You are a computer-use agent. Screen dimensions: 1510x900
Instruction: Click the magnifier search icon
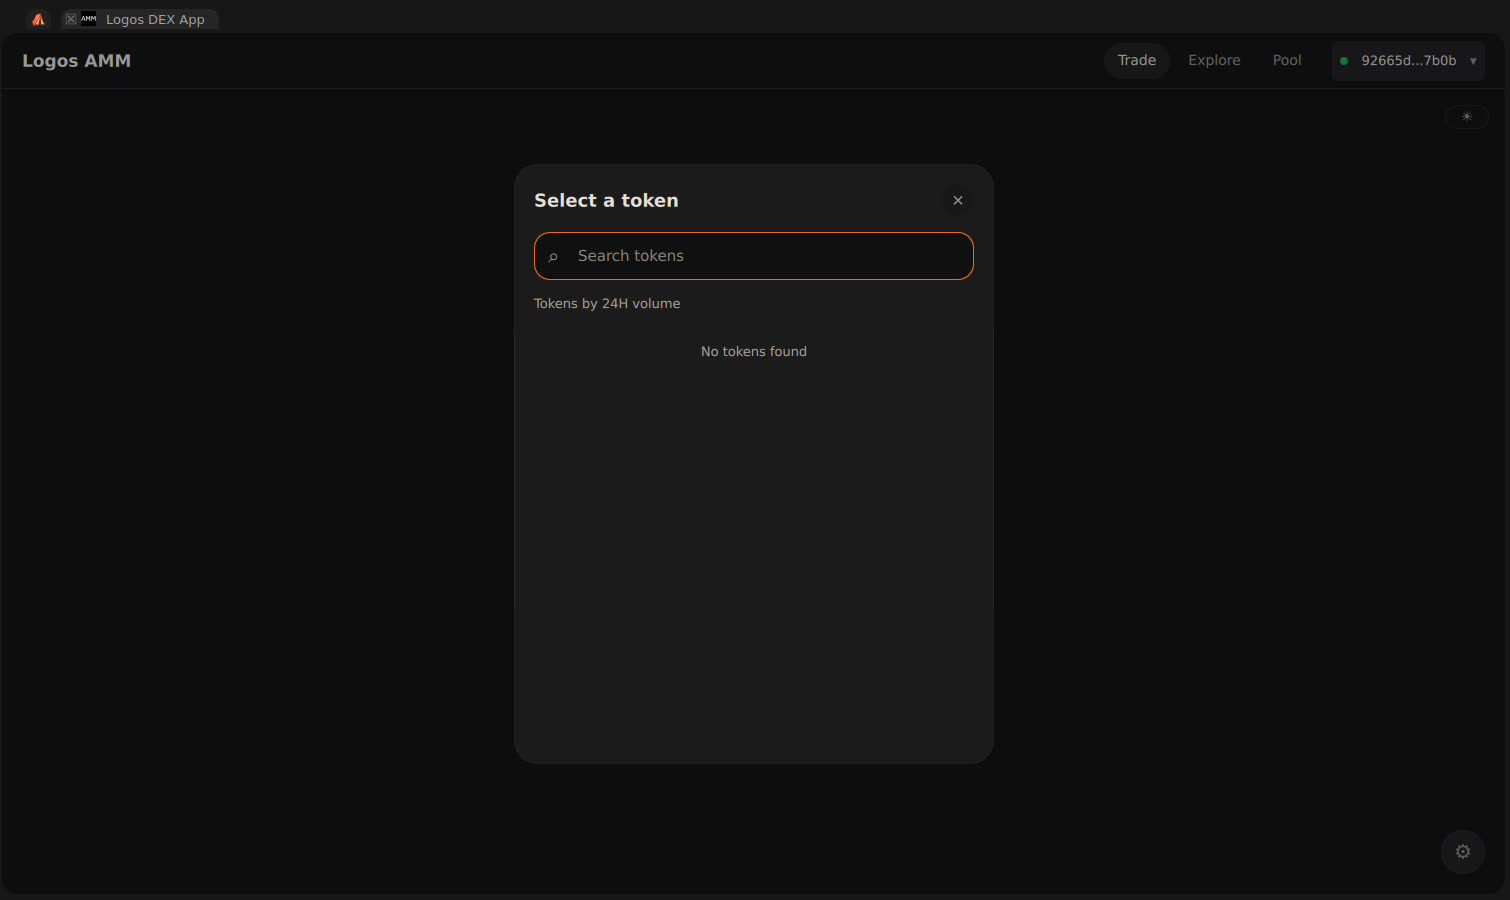coord(553,257)
